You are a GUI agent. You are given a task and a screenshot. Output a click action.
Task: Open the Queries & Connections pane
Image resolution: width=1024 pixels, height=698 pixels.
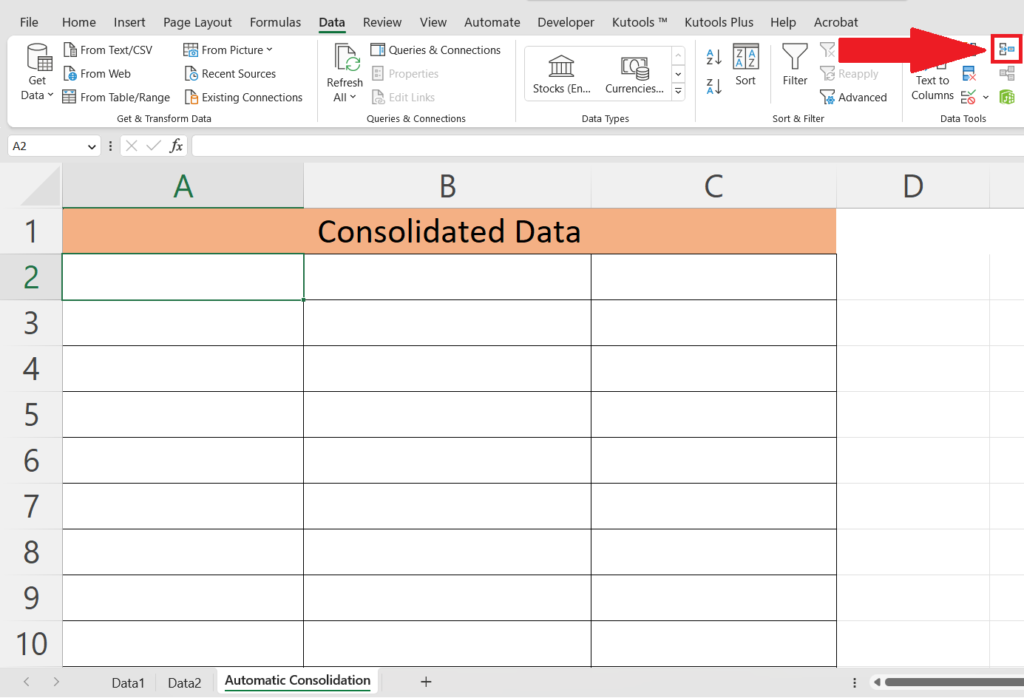436,49
